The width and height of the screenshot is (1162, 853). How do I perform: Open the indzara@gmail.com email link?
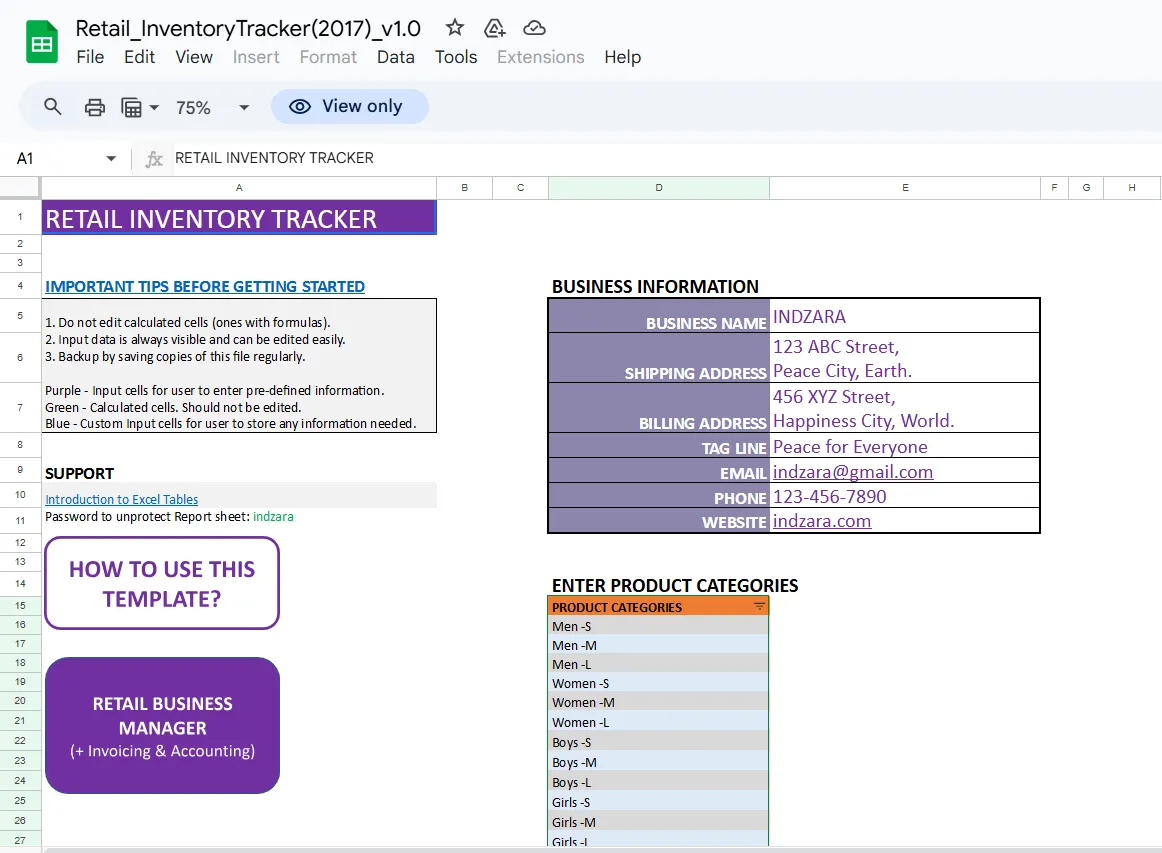853,472
